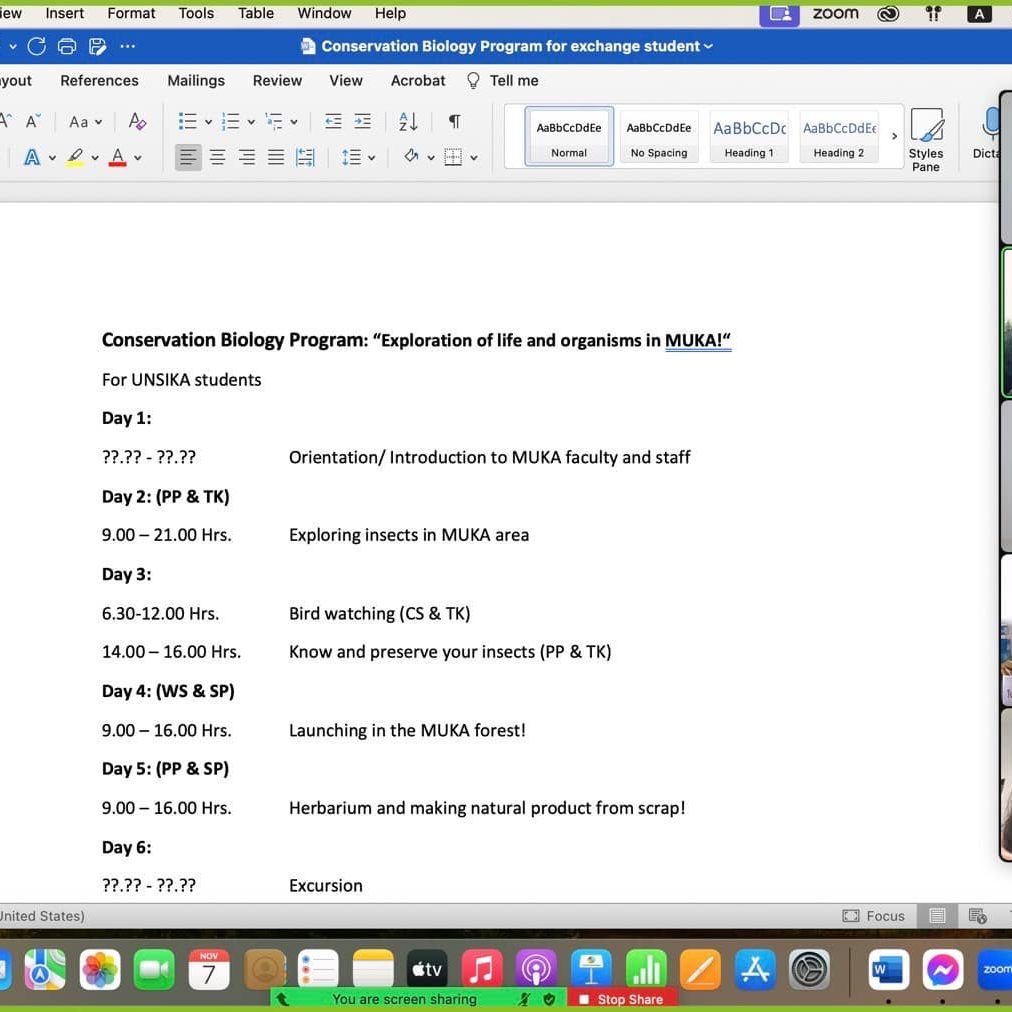Click the Sort A to Z icon

[x=408, y=122]
